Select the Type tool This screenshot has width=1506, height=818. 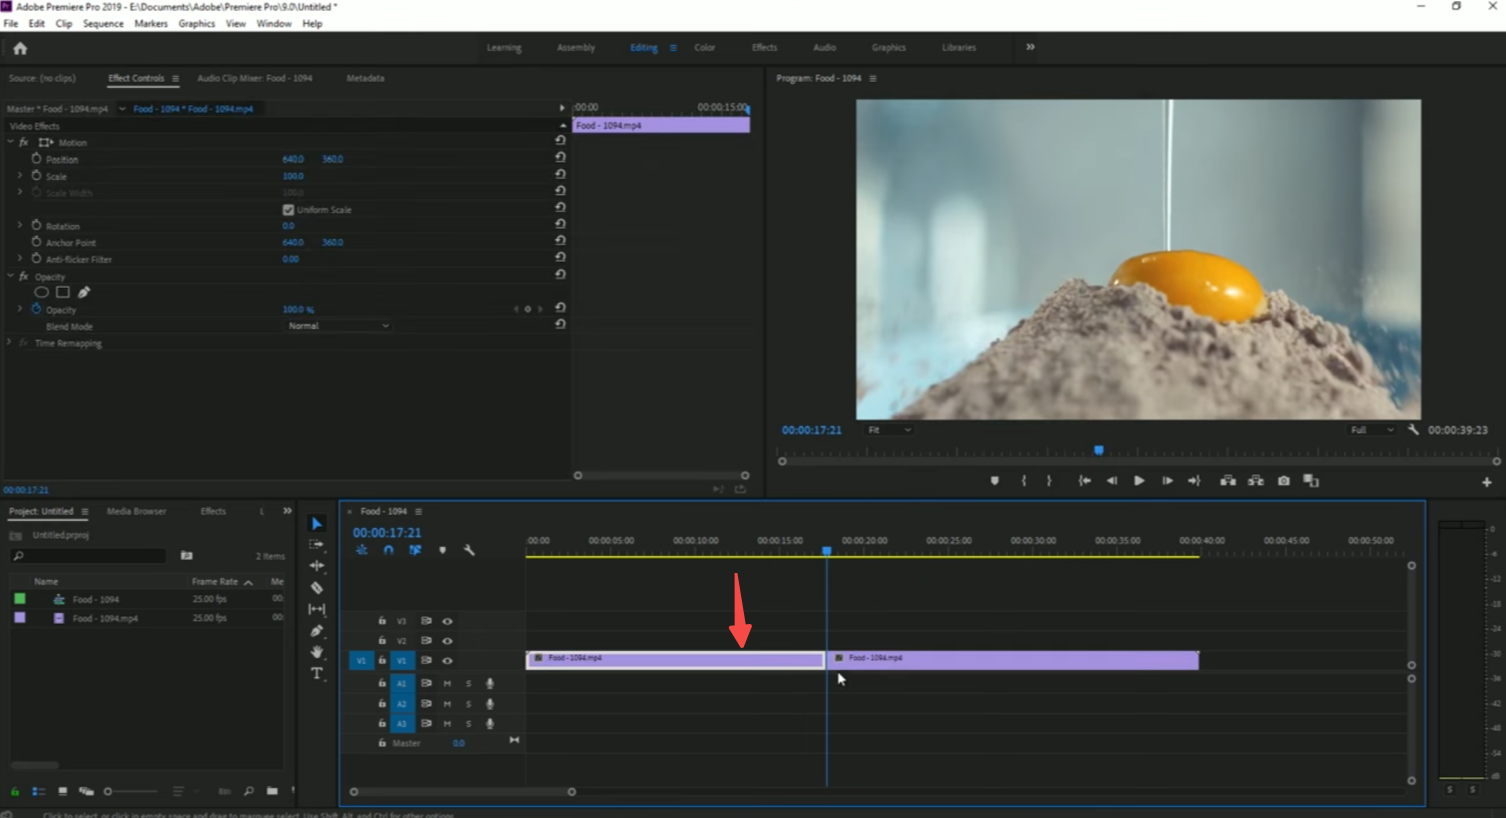coord(317,673)
